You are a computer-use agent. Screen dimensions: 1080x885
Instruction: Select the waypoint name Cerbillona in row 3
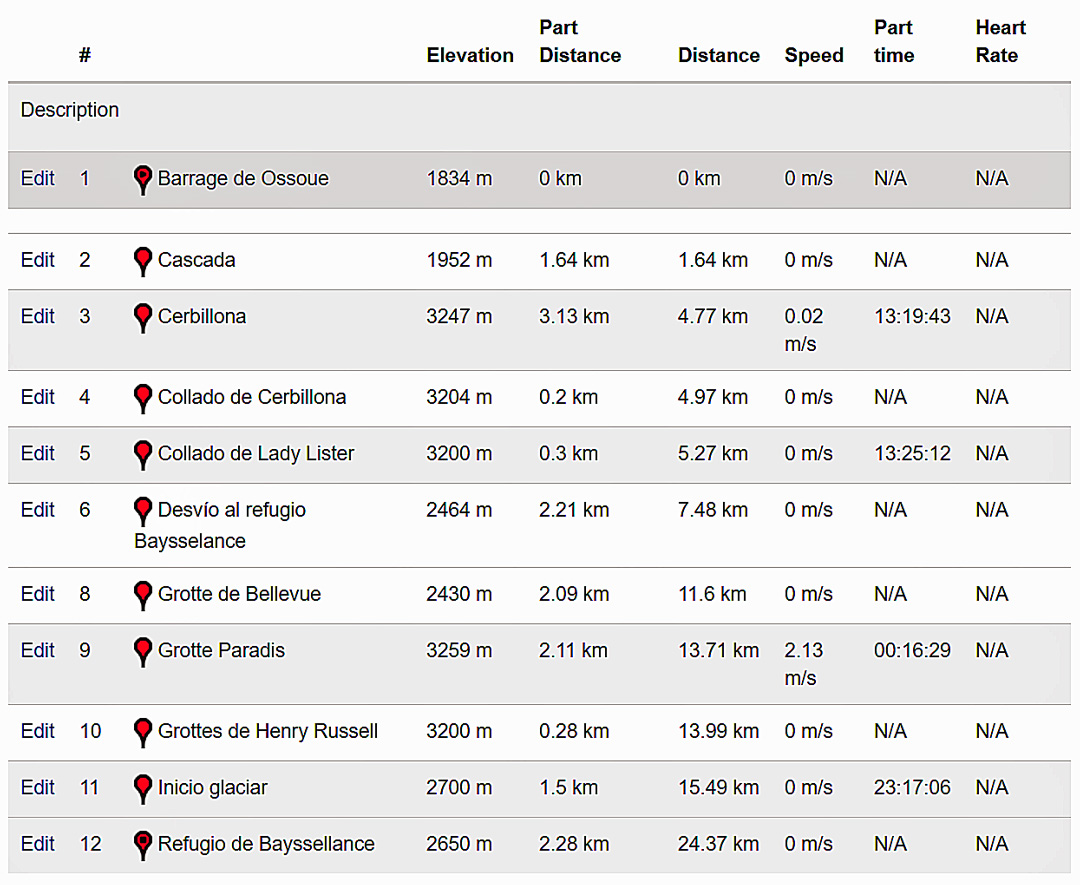point(202,316)
